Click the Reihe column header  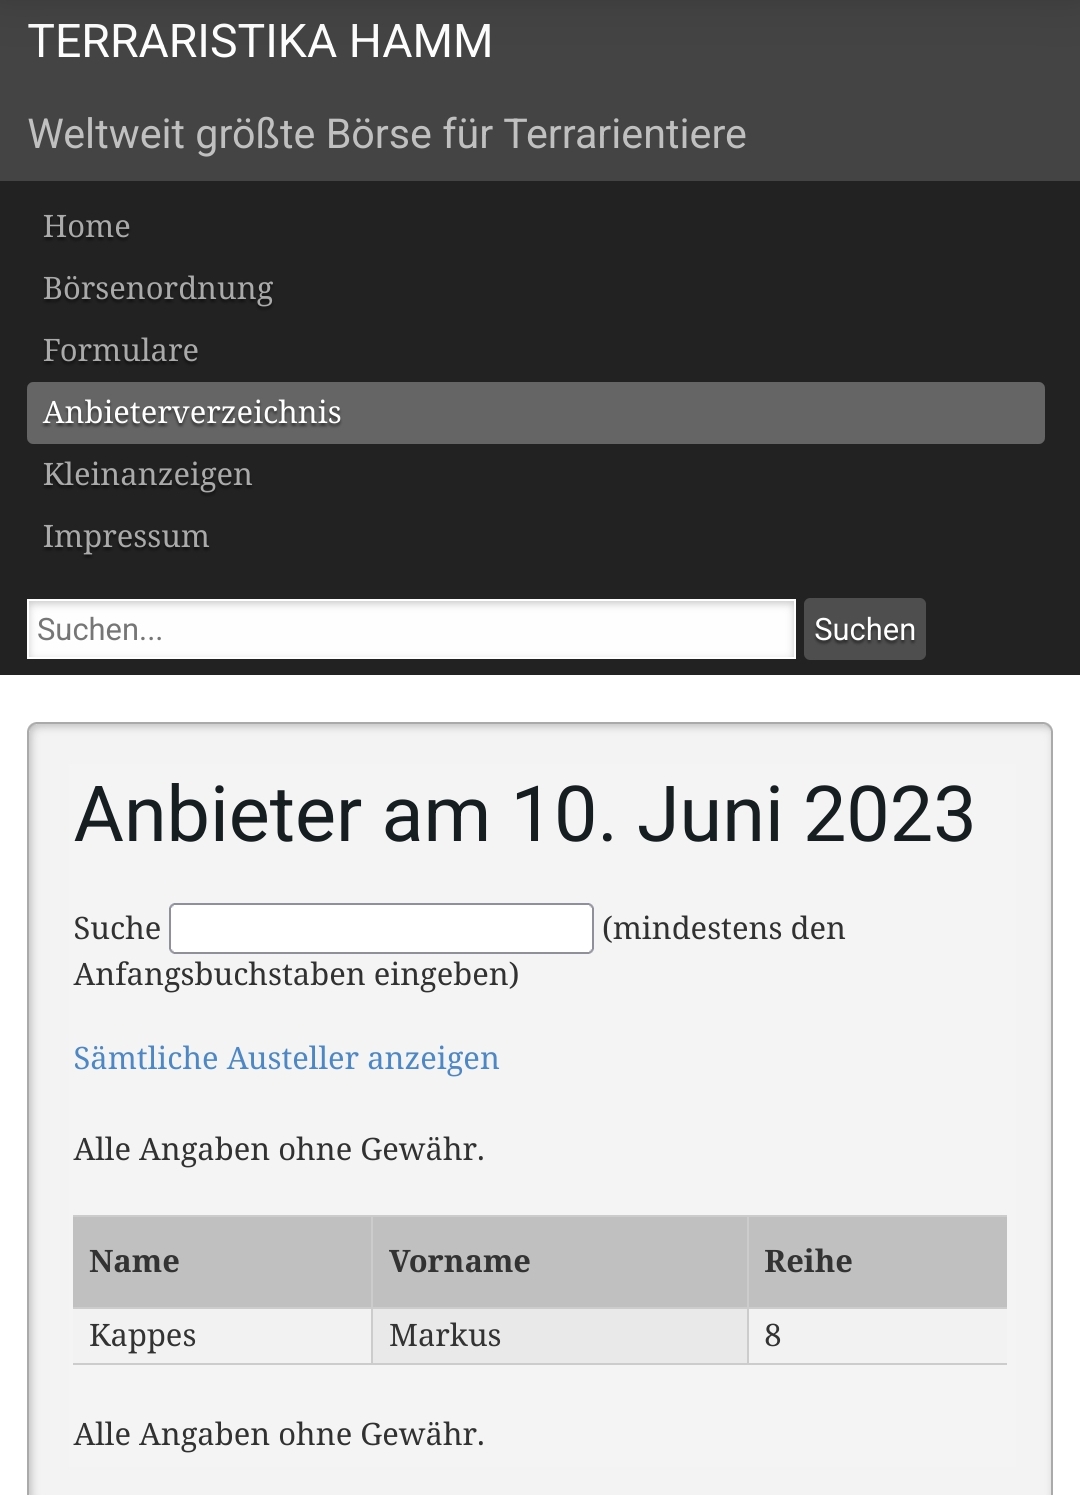pos(878,1262)
